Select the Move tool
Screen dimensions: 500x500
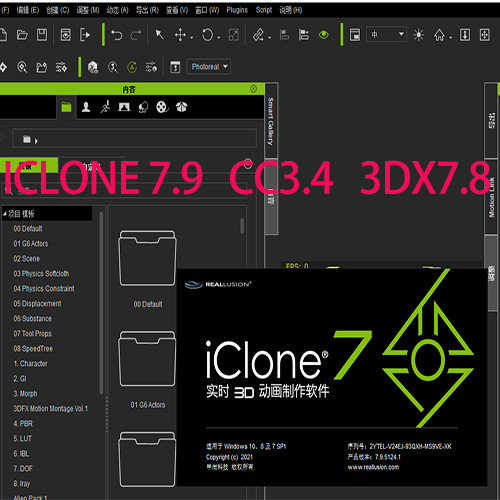[x=180, y=35]
